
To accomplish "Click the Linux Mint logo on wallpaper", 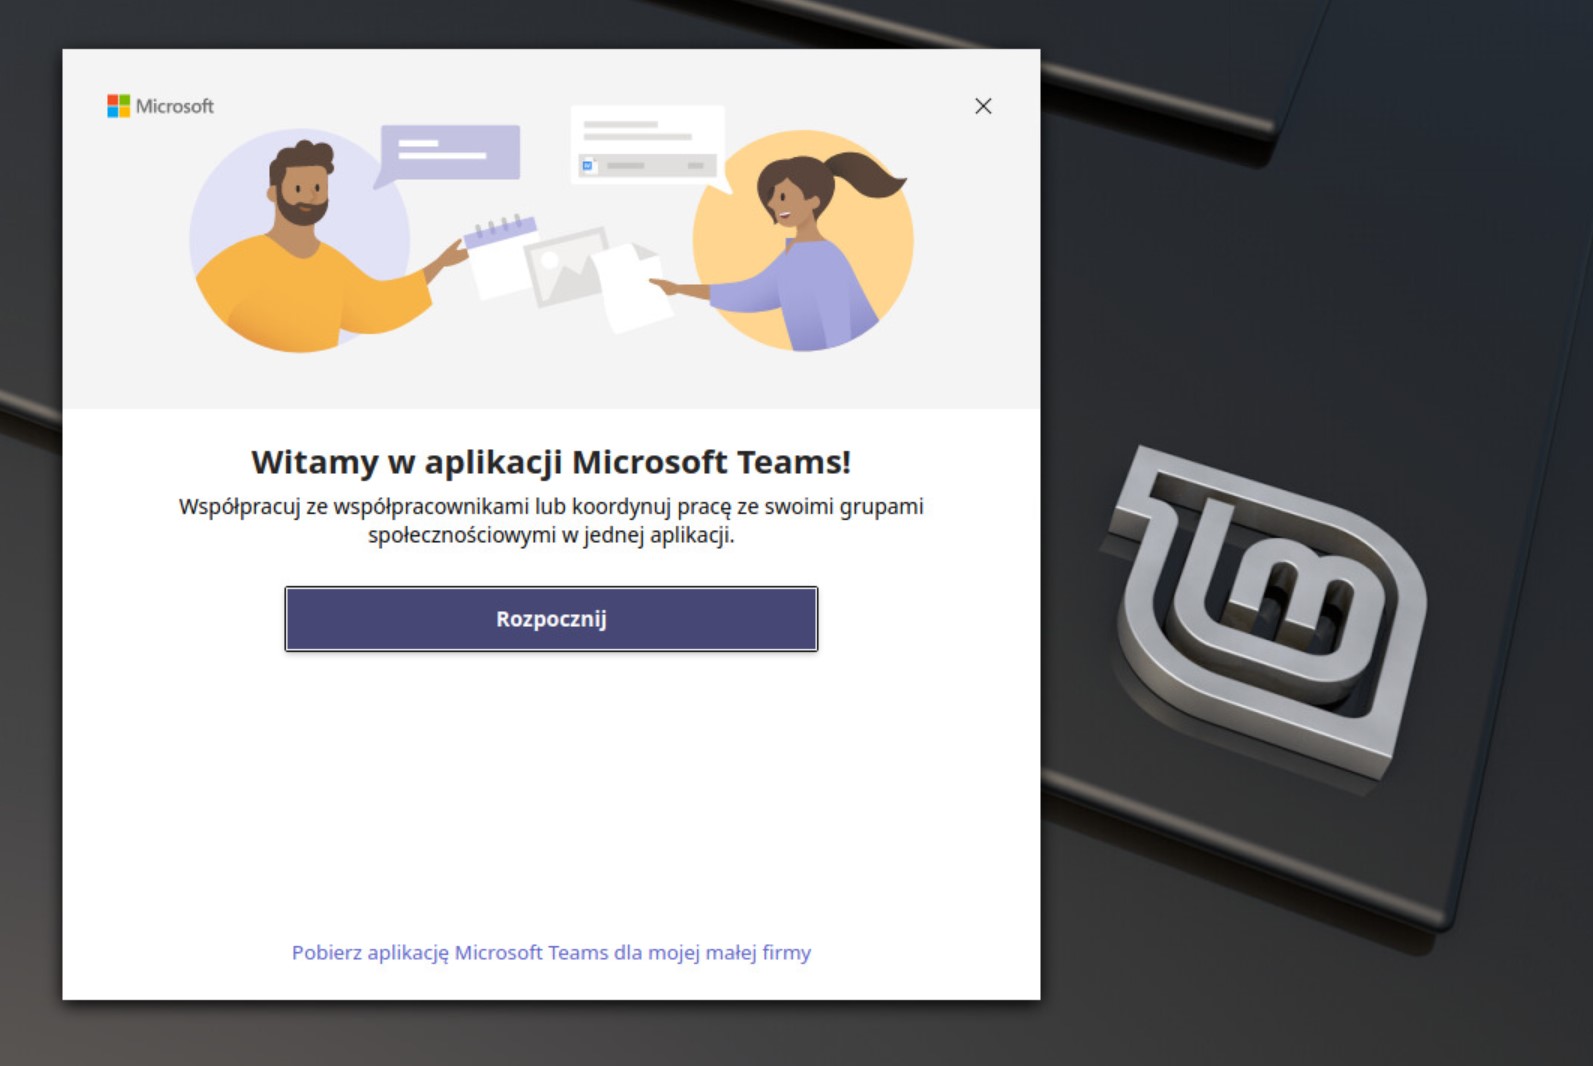I will point(1268,610).
